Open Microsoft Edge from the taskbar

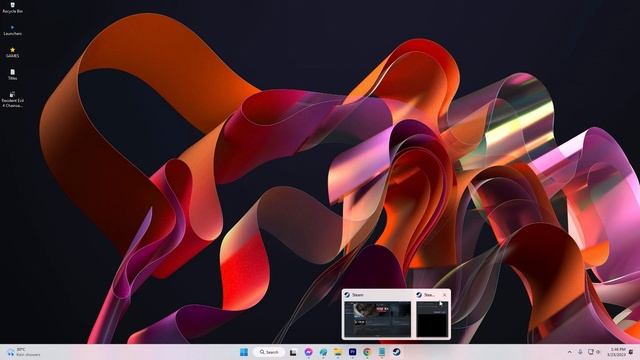[323, 352]
